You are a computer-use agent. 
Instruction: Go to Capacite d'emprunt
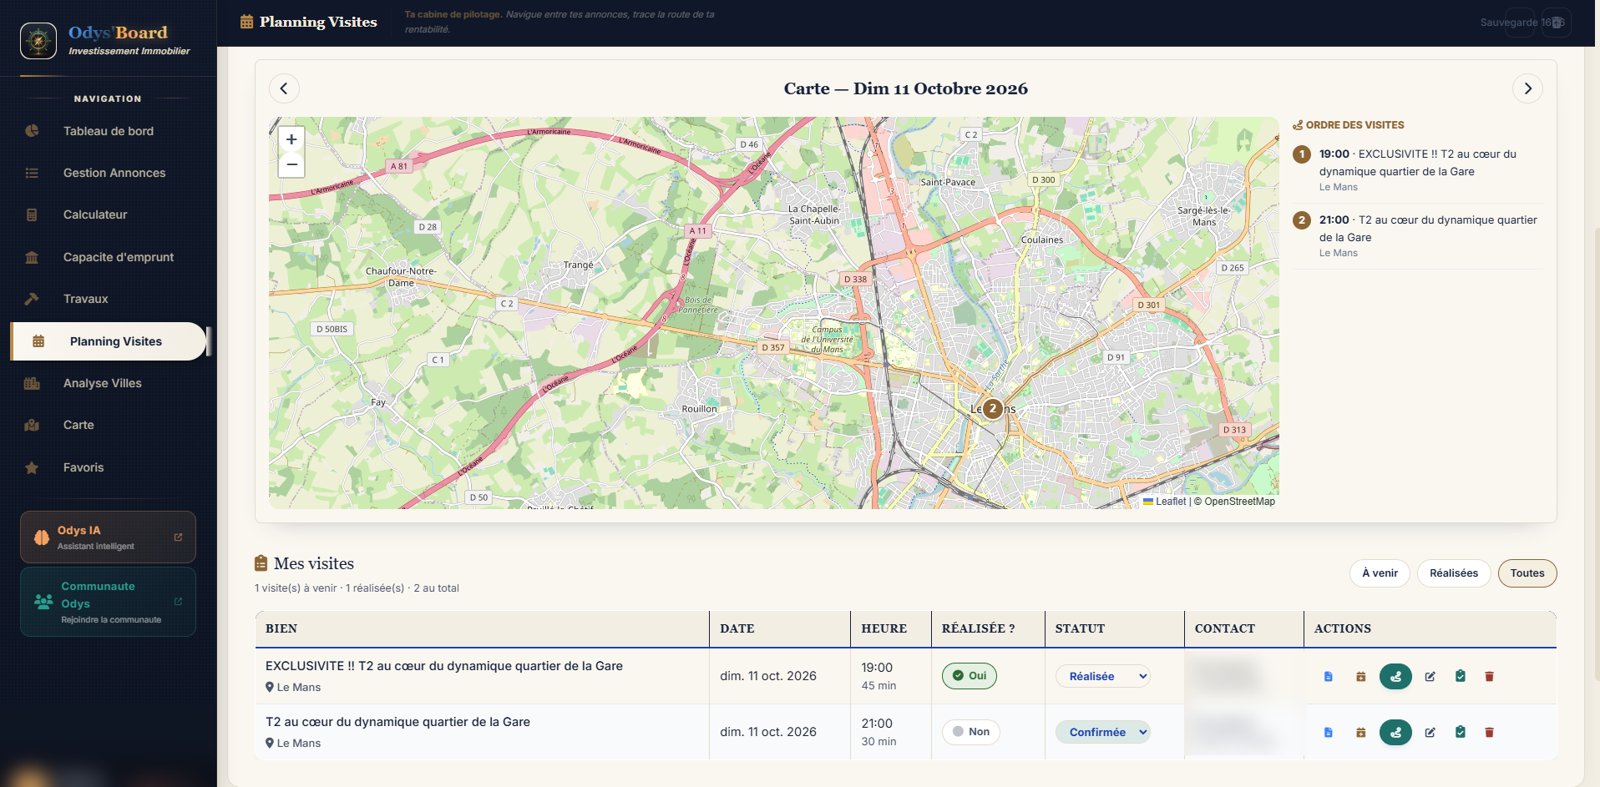(108, 257)
